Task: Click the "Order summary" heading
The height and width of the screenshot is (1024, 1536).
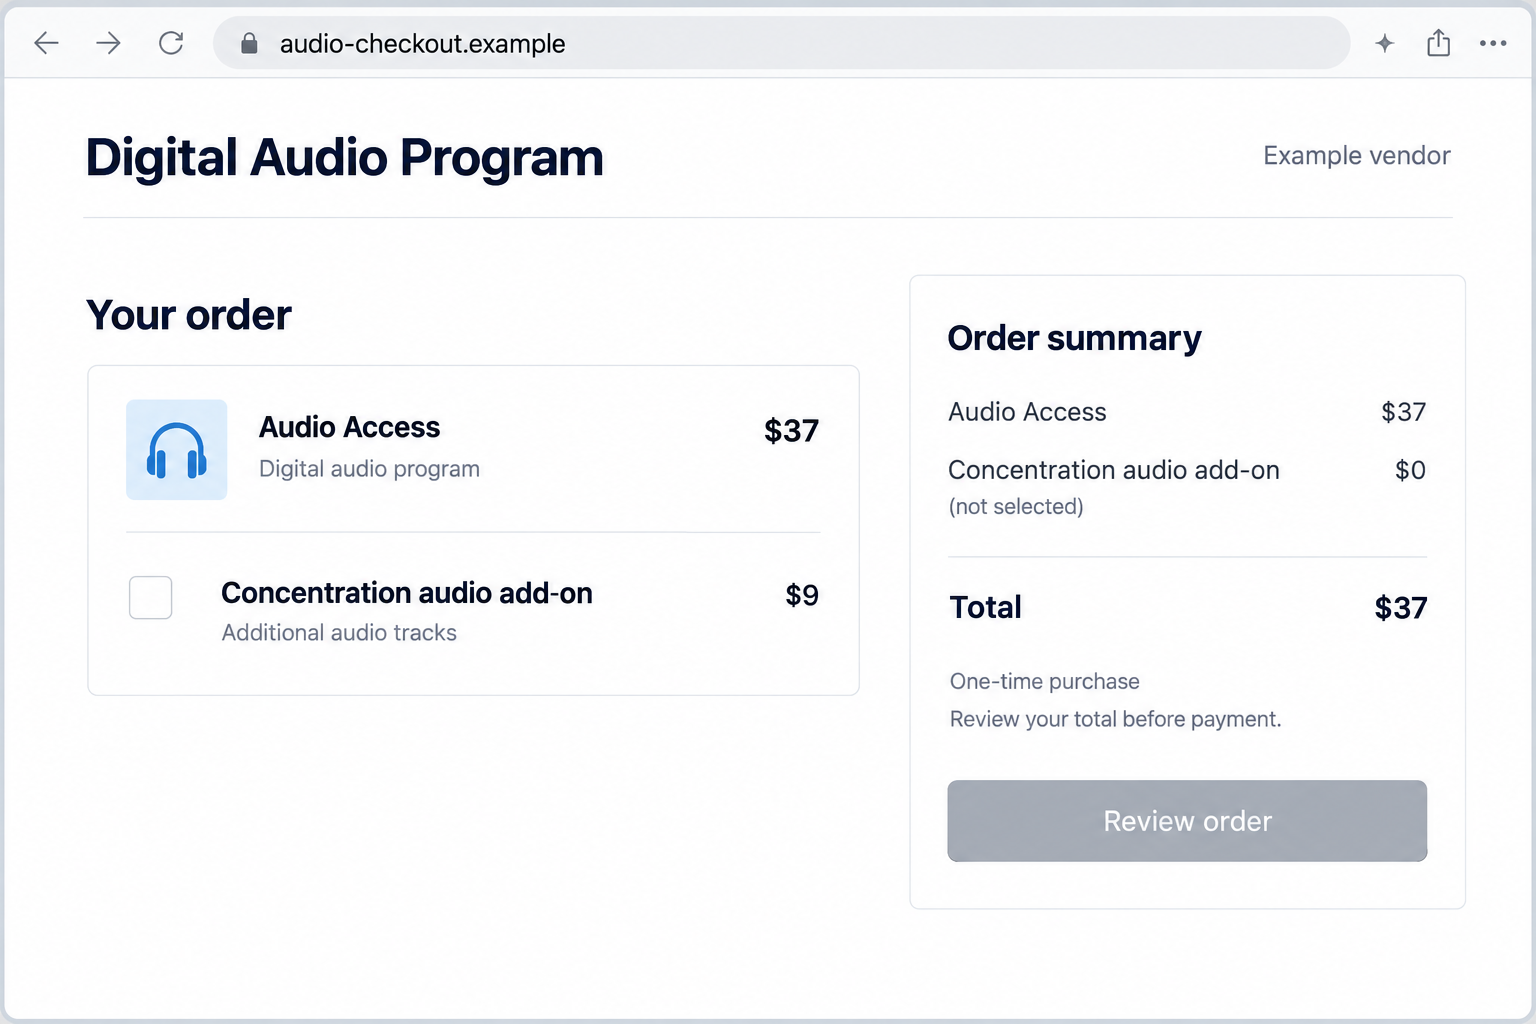Action: [x=1074, y=339]
